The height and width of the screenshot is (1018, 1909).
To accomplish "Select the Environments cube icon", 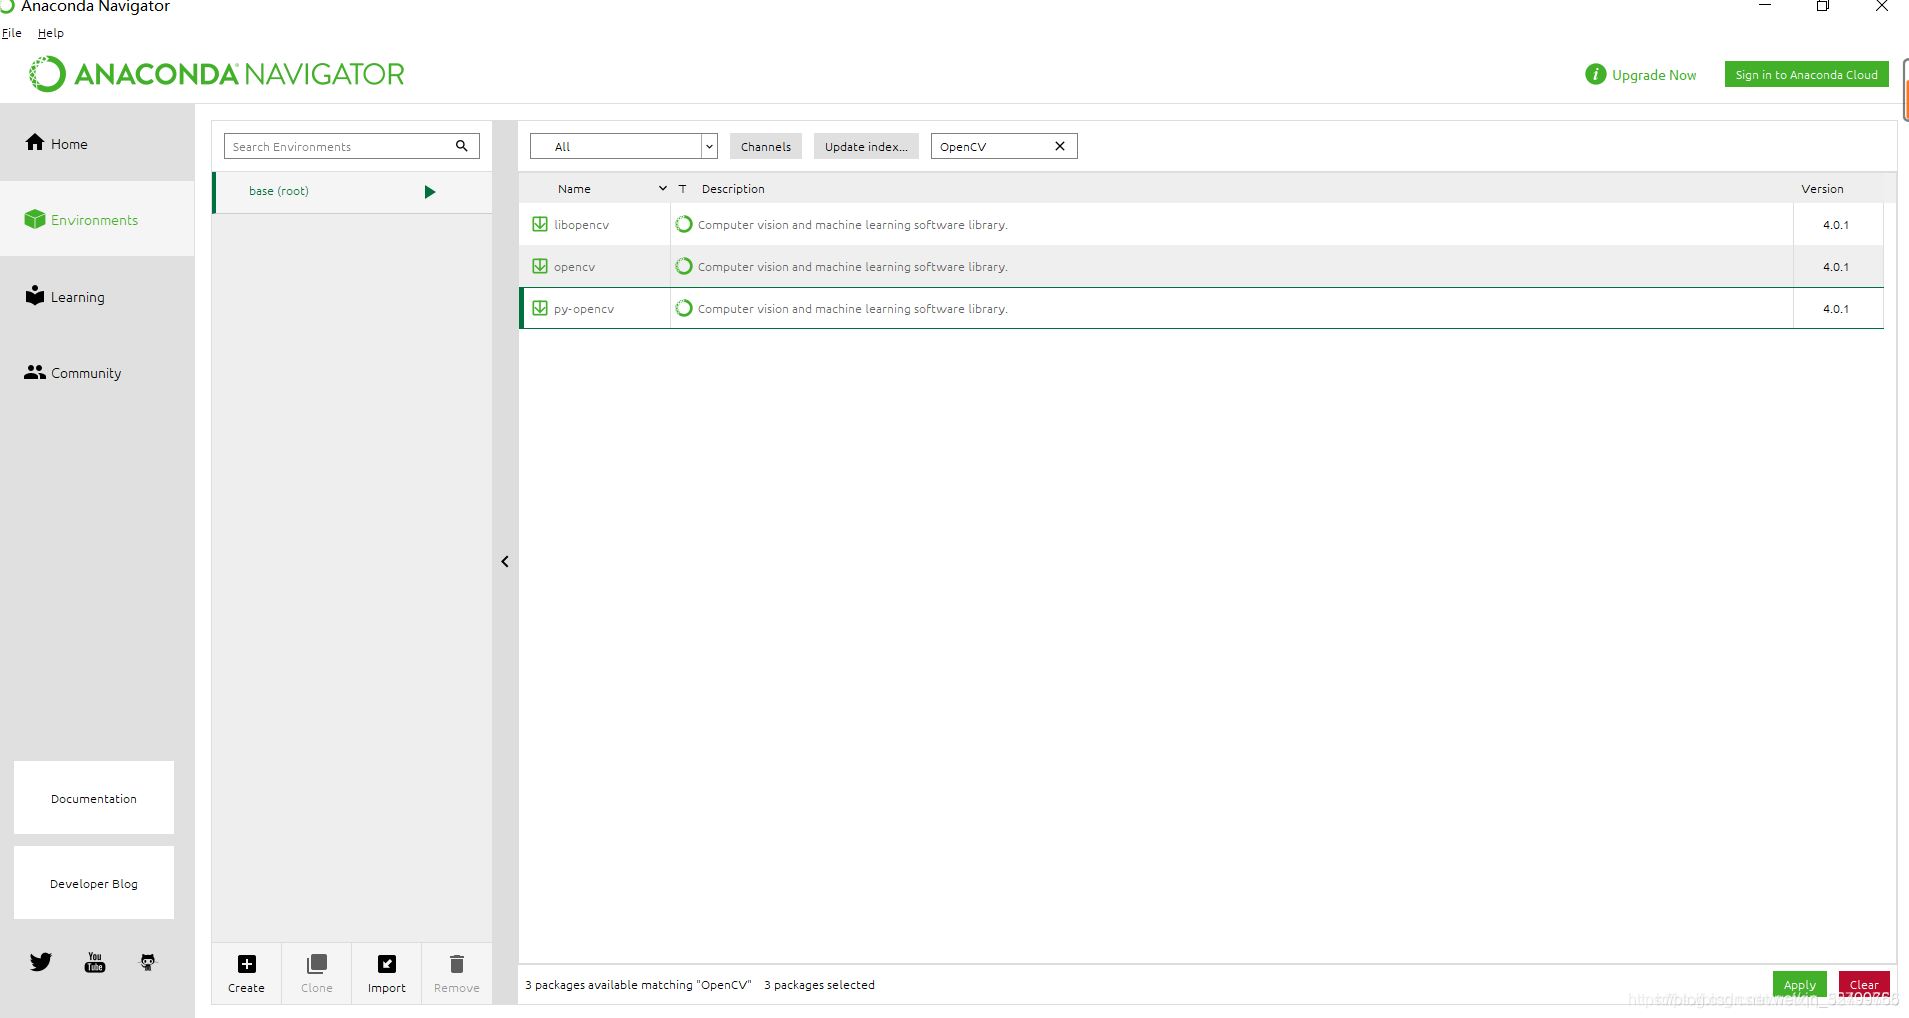I will (x=35, y=219).
